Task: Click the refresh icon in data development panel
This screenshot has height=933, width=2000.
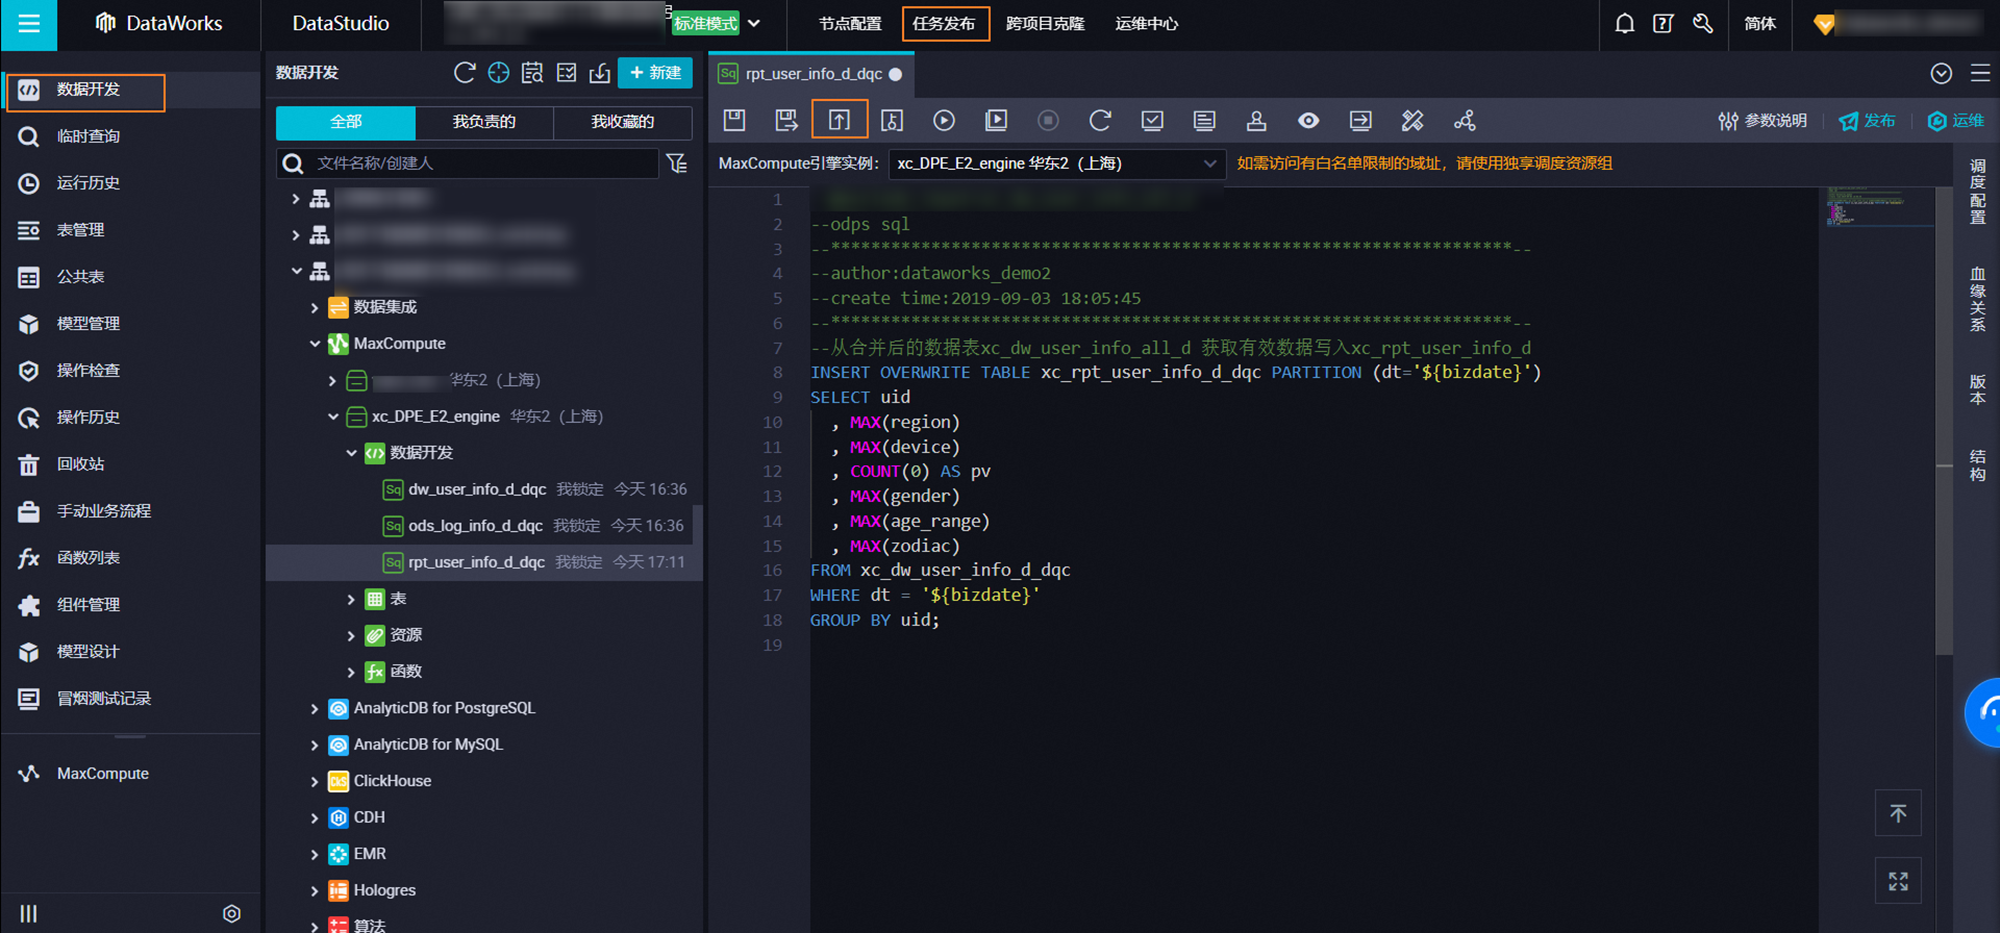Action: (x=464, y=73)
